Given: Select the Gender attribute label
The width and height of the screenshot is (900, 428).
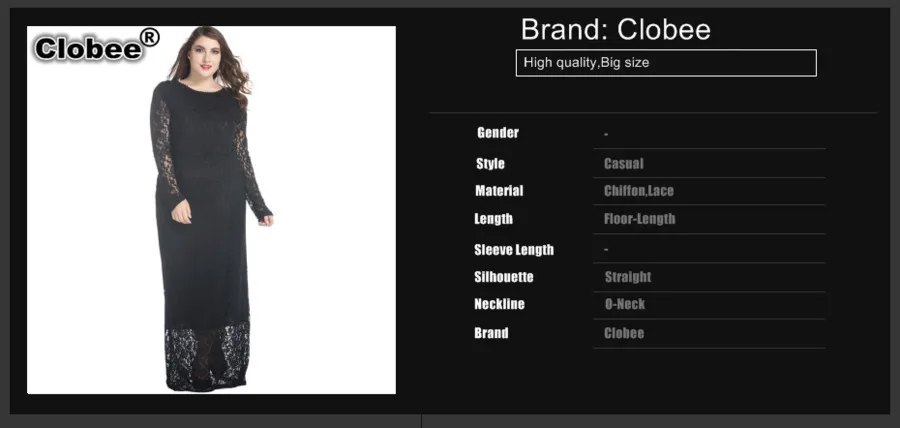Looking at the screenshot, I should click(x=498, y=133).
